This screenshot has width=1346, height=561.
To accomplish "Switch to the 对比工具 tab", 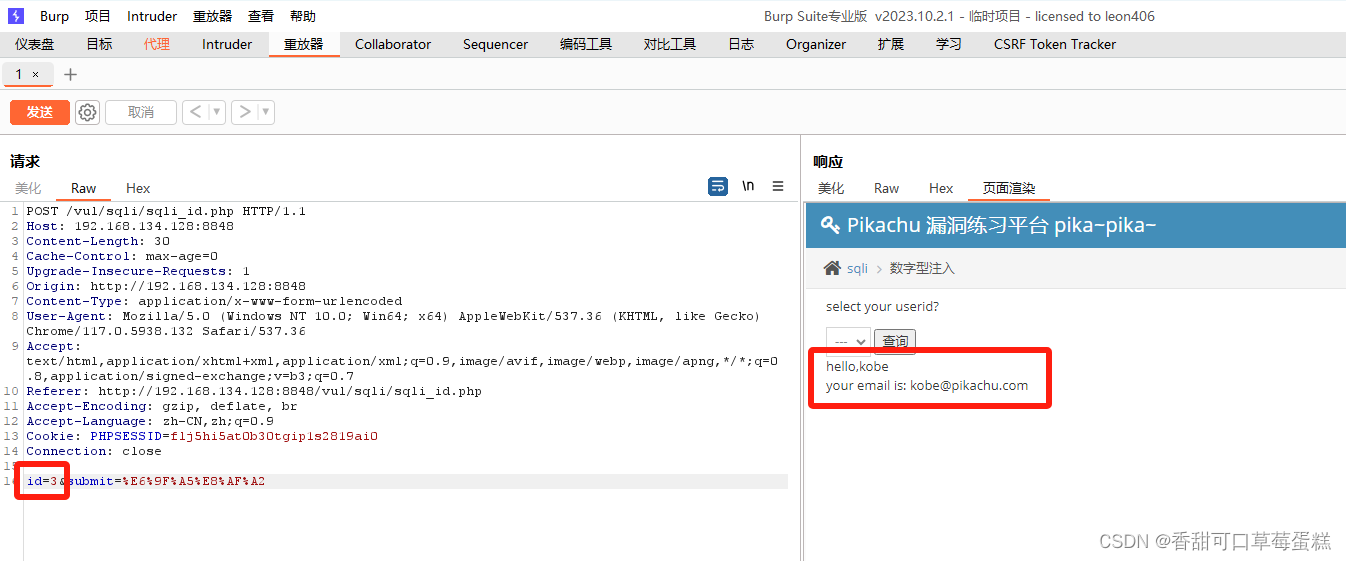I will [670, 44].
